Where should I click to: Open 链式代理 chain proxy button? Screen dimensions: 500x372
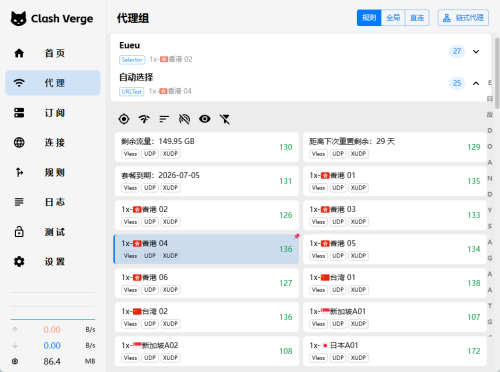tap(463, 18)
